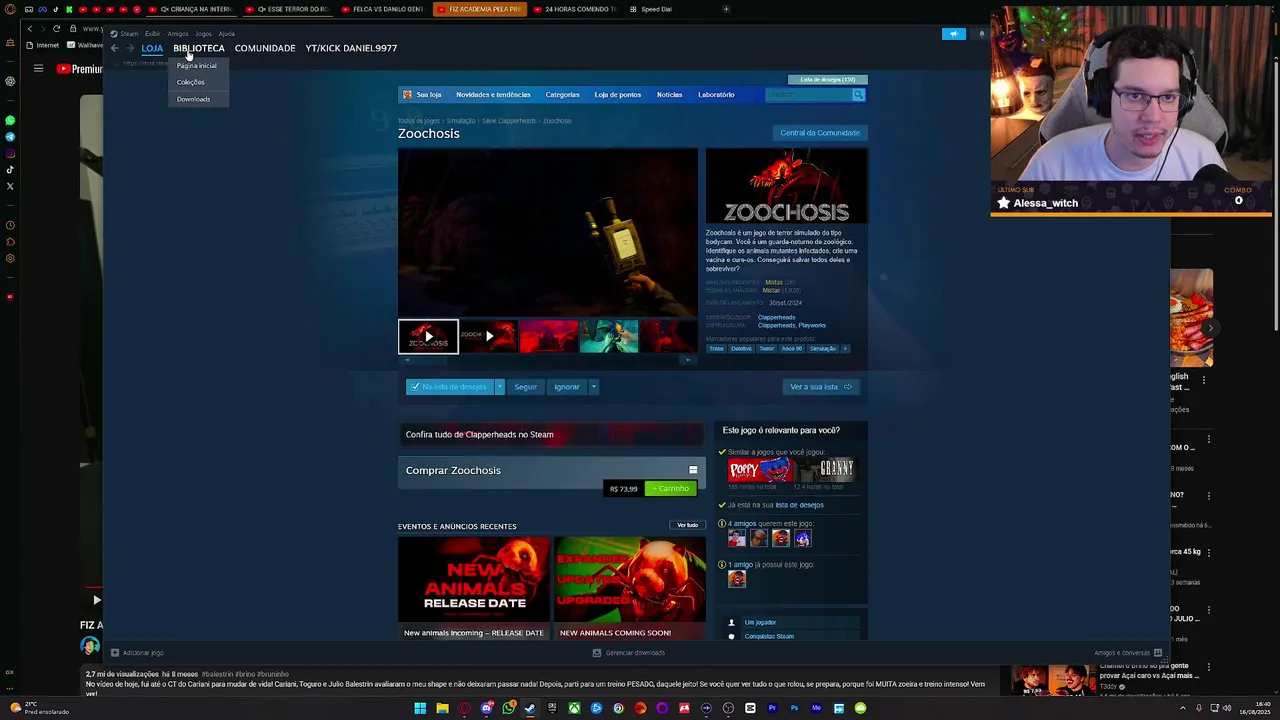Switch to the FIZ ACADEMIA browser tab
The height and width of the screenshot is (720, 1280).
[x=478, y=9]
